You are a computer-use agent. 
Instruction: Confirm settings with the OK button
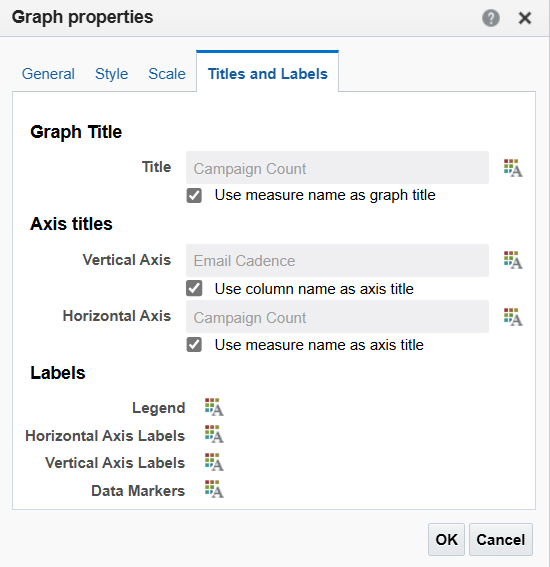click(446, 540)
